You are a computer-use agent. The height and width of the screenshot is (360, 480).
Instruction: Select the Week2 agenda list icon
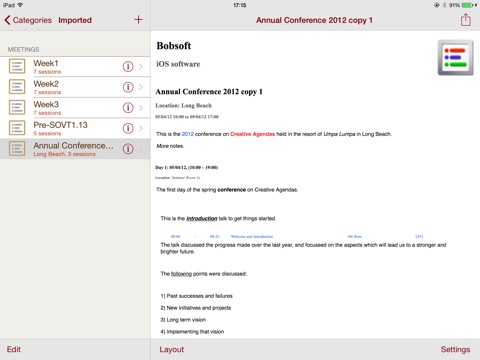(17, 87)
